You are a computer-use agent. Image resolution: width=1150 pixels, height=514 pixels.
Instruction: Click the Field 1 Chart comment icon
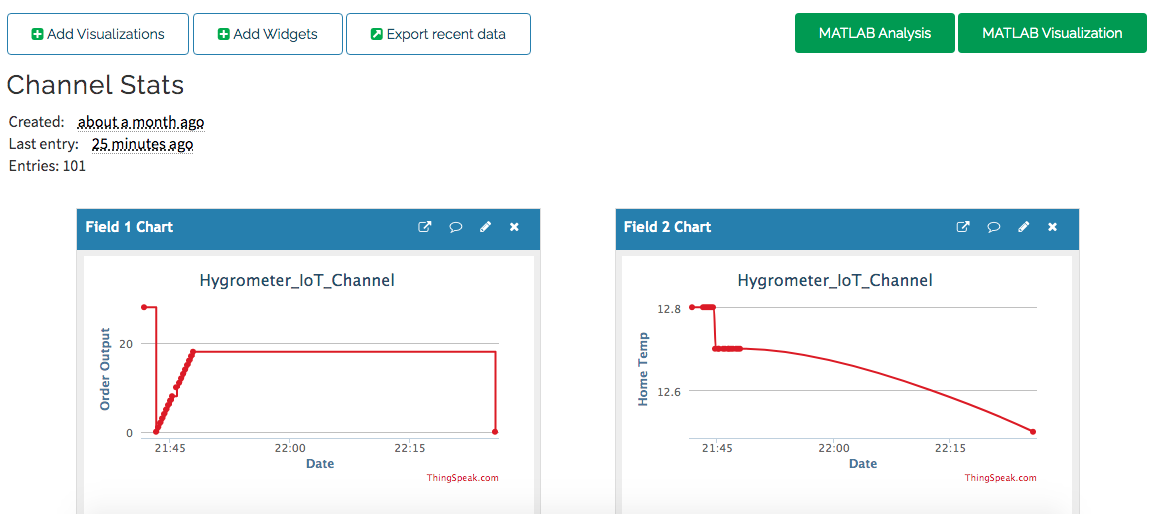[x=455, y=227]
